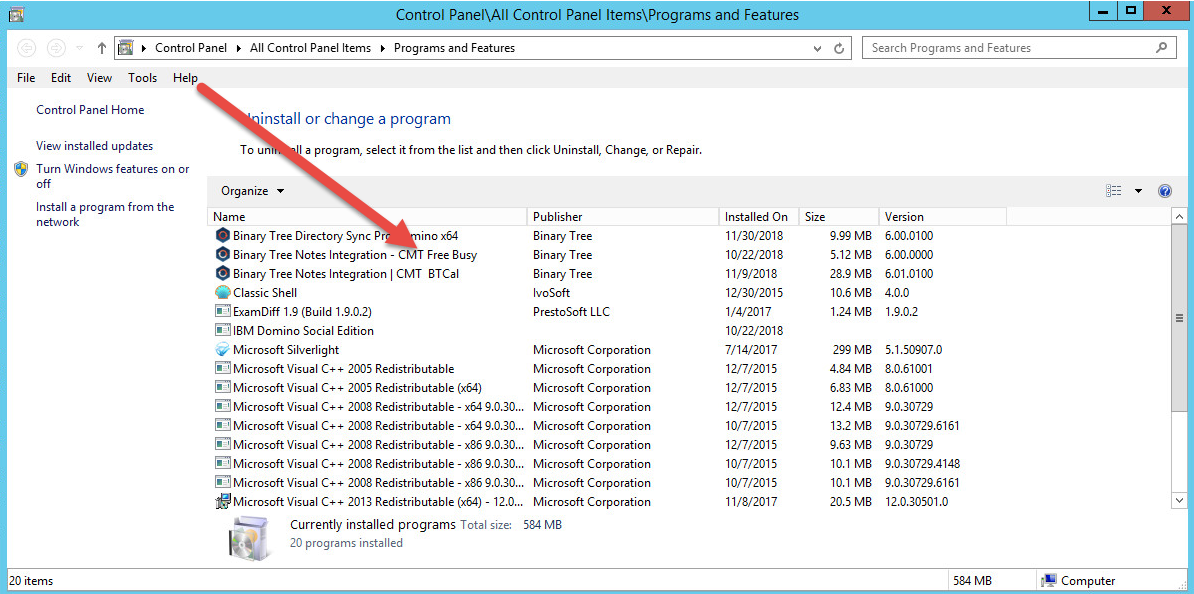Viewport: 1194px width, 594px height.
Task: Go up one level with Up arrow
Action: pyautogui.click(x=102, y=48)
